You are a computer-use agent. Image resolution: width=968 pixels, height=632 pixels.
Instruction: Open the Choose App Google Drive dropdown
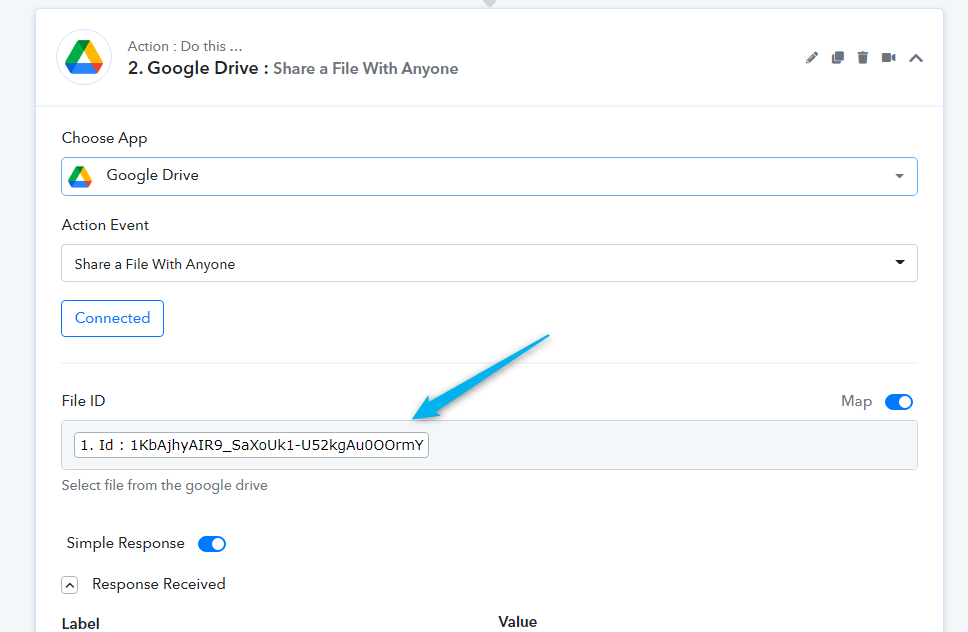pos(489,177)
